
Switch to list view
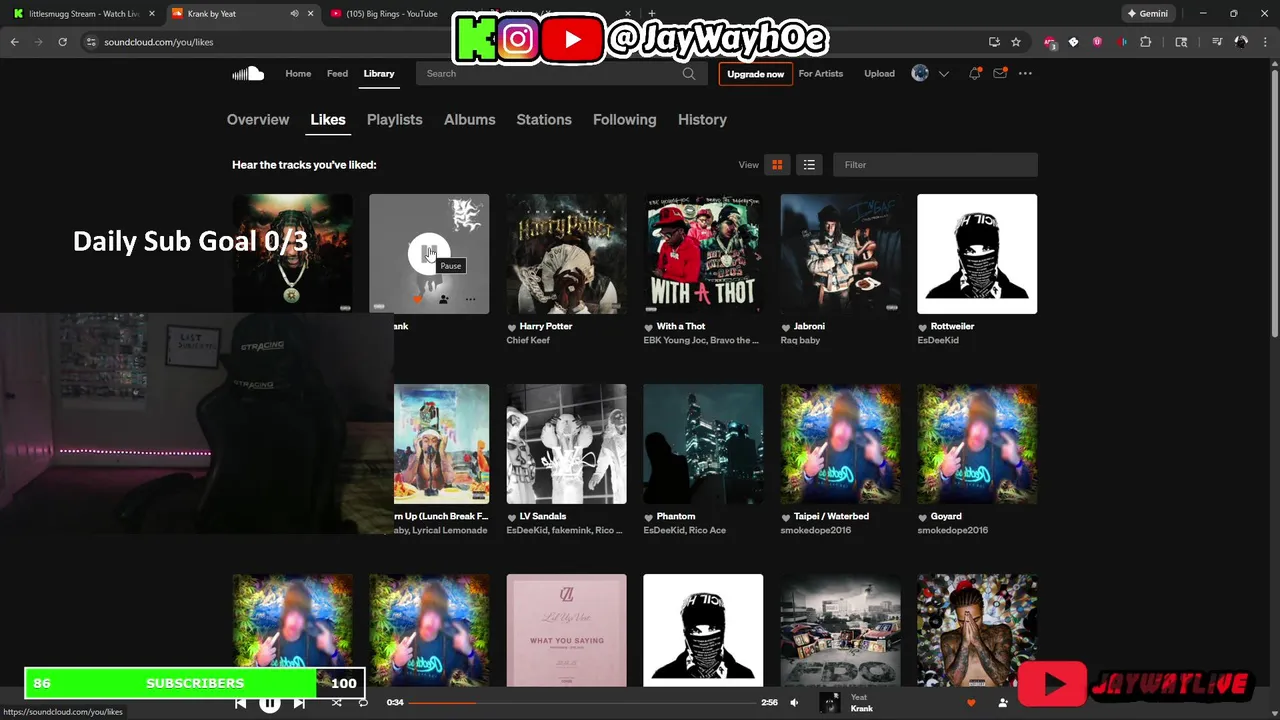[x=809, y=165]
